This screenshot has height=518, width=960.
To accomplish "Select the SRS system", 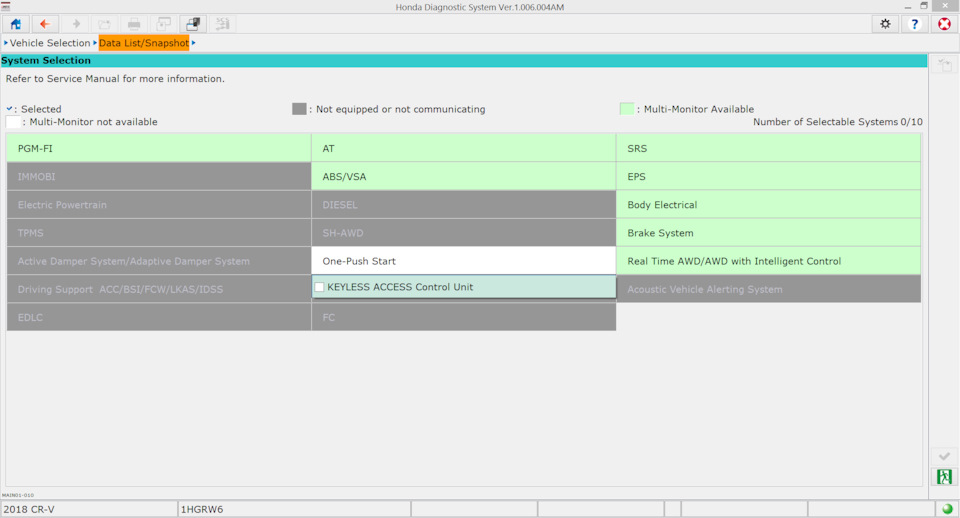I will 768,148.
